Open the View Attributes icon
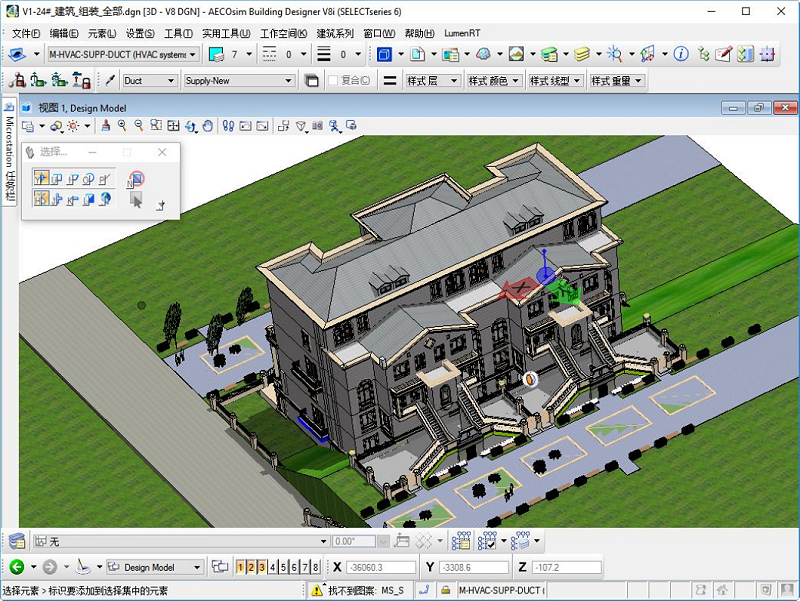800x601 pixels. pos(28,126)
